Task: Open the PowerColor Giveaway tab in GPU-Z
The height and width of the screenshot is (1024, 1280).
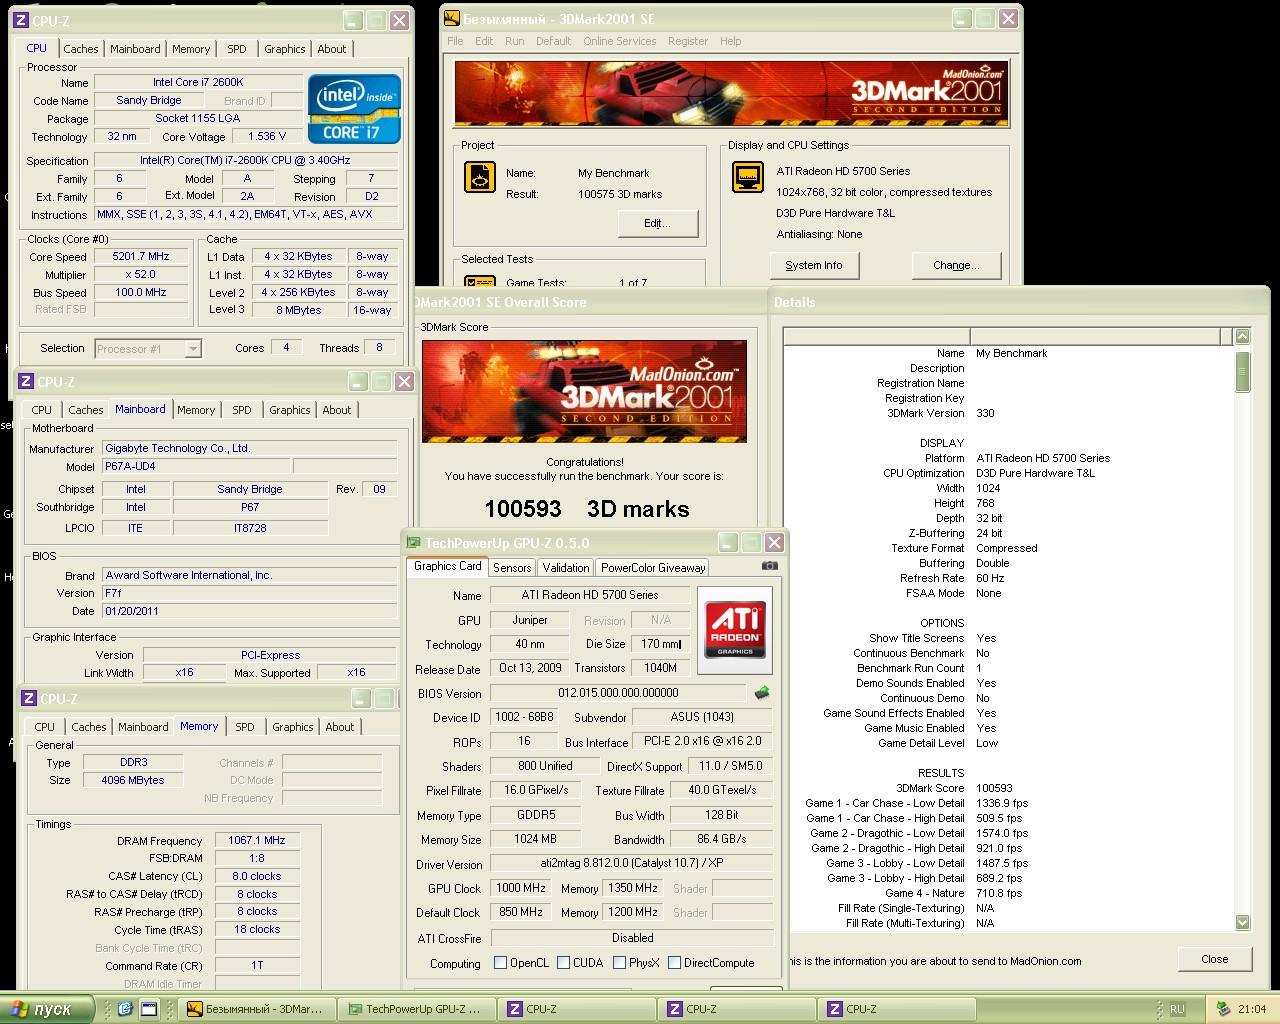Action: point(653,567)
